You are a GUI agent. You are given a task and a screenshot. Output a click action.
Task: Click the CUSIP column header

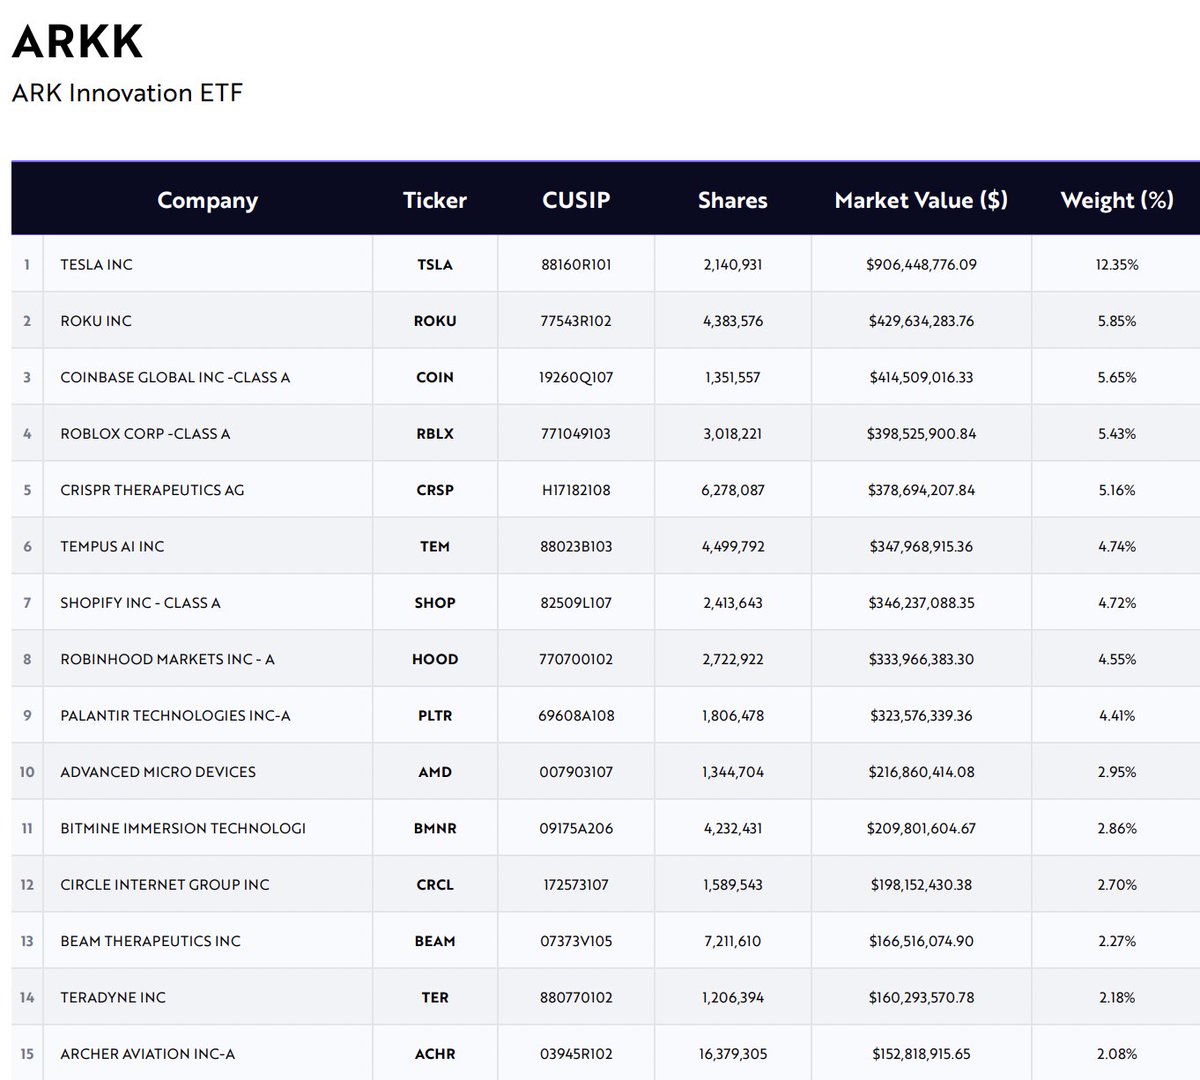pyautogui.click(x=576, y=200)
